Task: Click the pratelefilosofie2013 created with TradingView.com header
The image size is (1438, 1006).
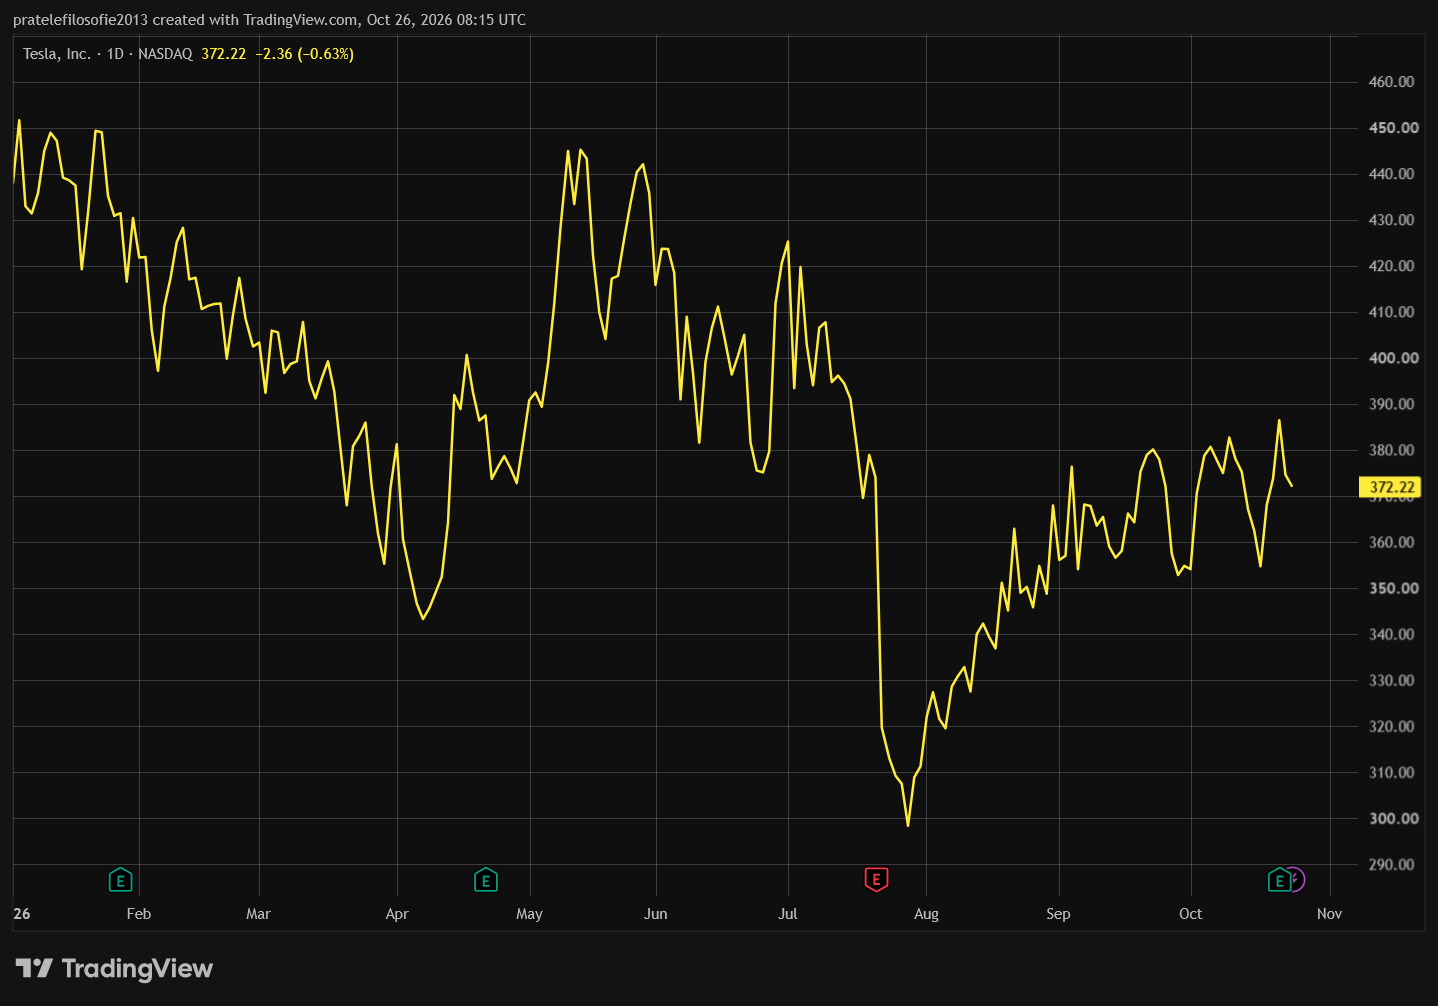Action: [x=269, y=20]
